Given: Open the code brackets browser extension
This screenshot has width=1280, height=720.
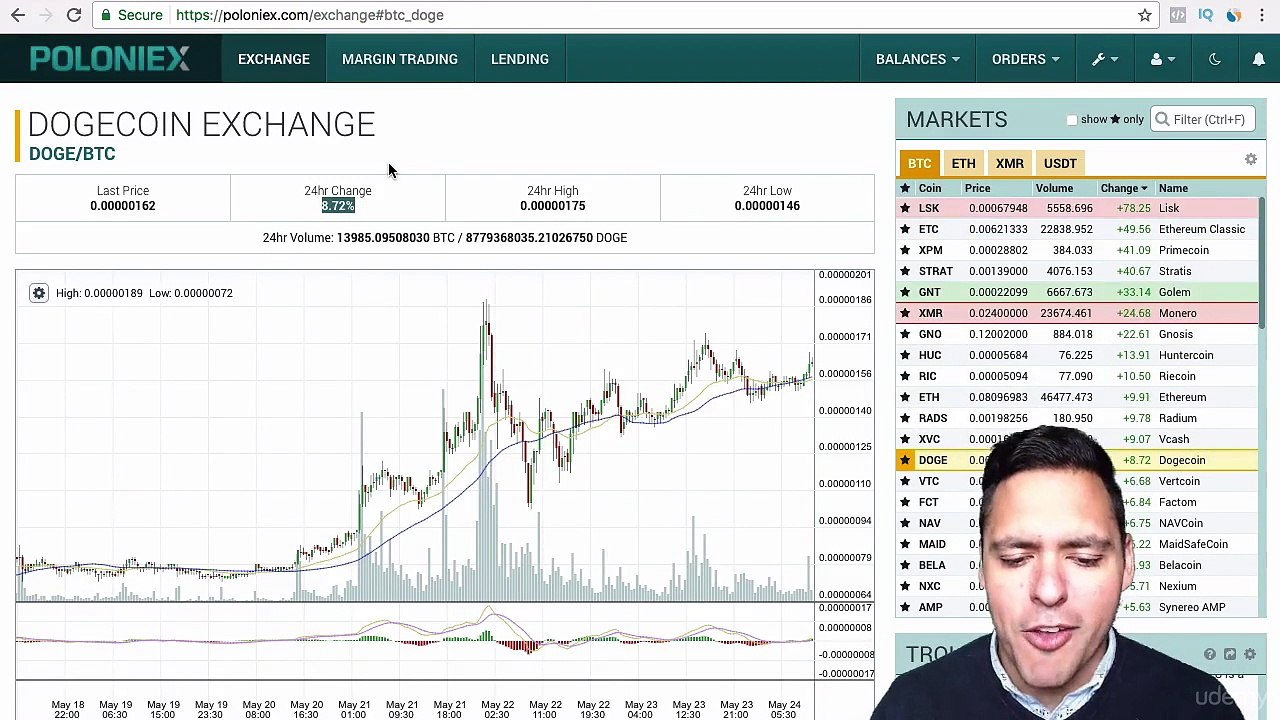Looking at the screenshot, I should pyautogui.click(x=1178, y=15).
